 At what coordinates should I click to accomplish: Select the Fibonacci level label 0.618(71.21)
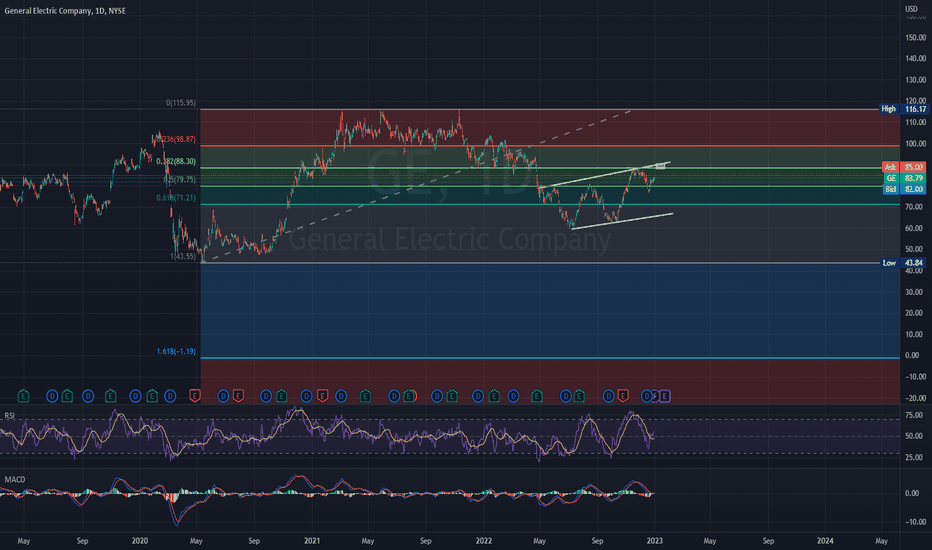(x=176, y=198)
